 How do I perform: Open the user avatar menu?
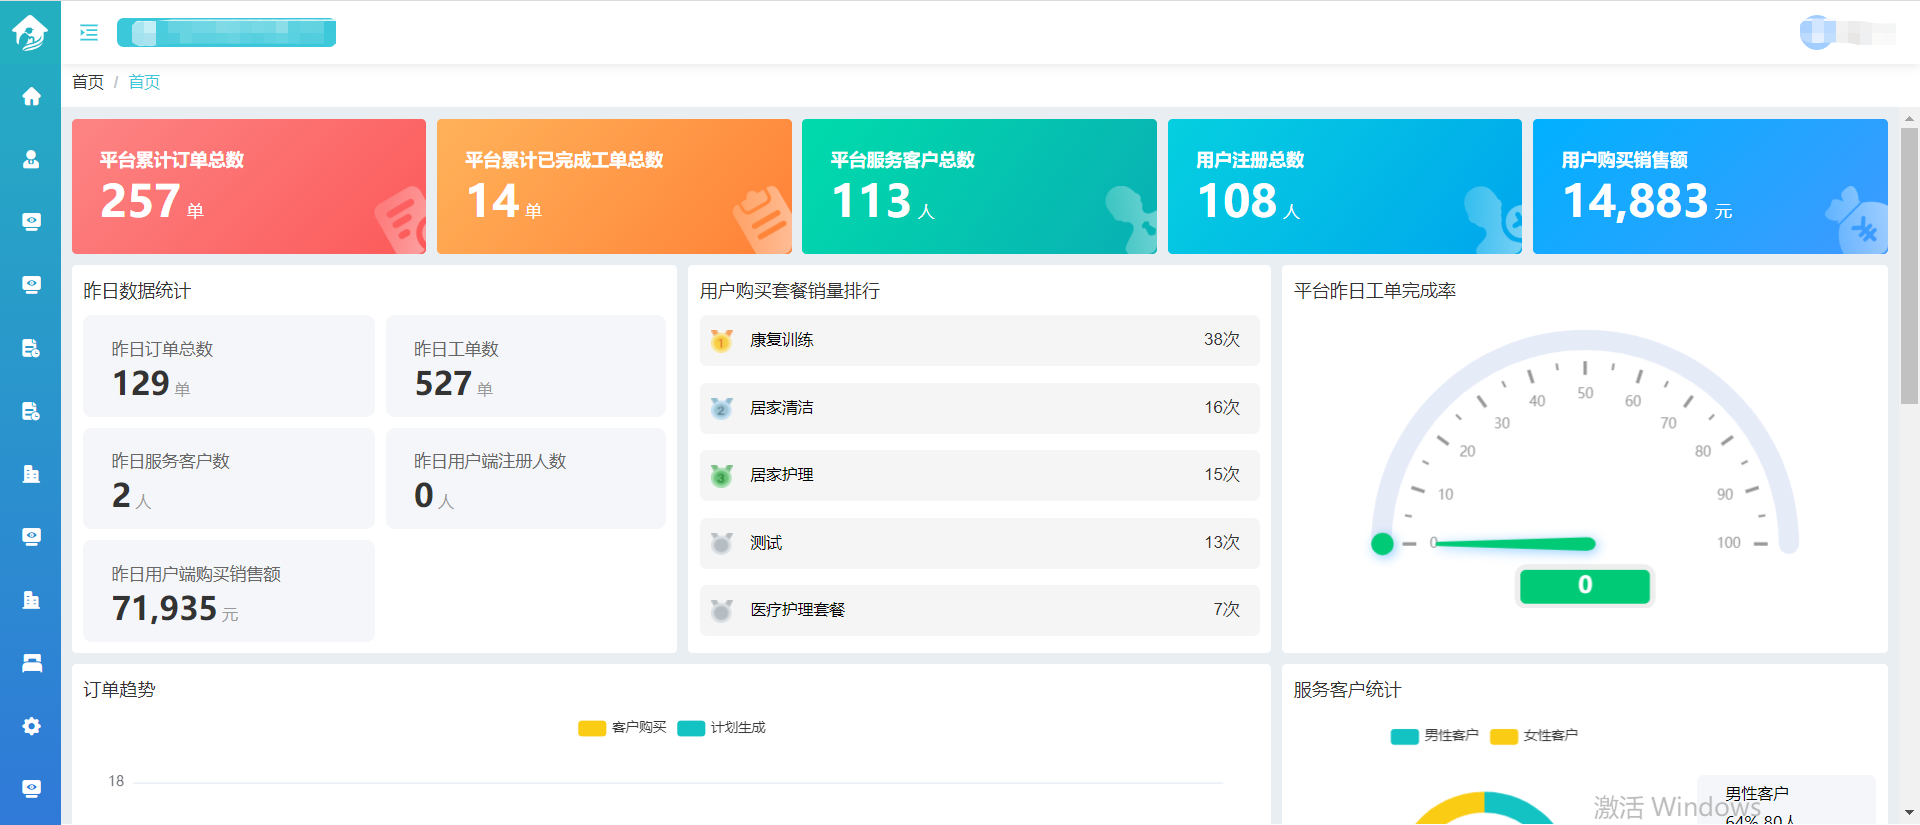coord(1817,33)
